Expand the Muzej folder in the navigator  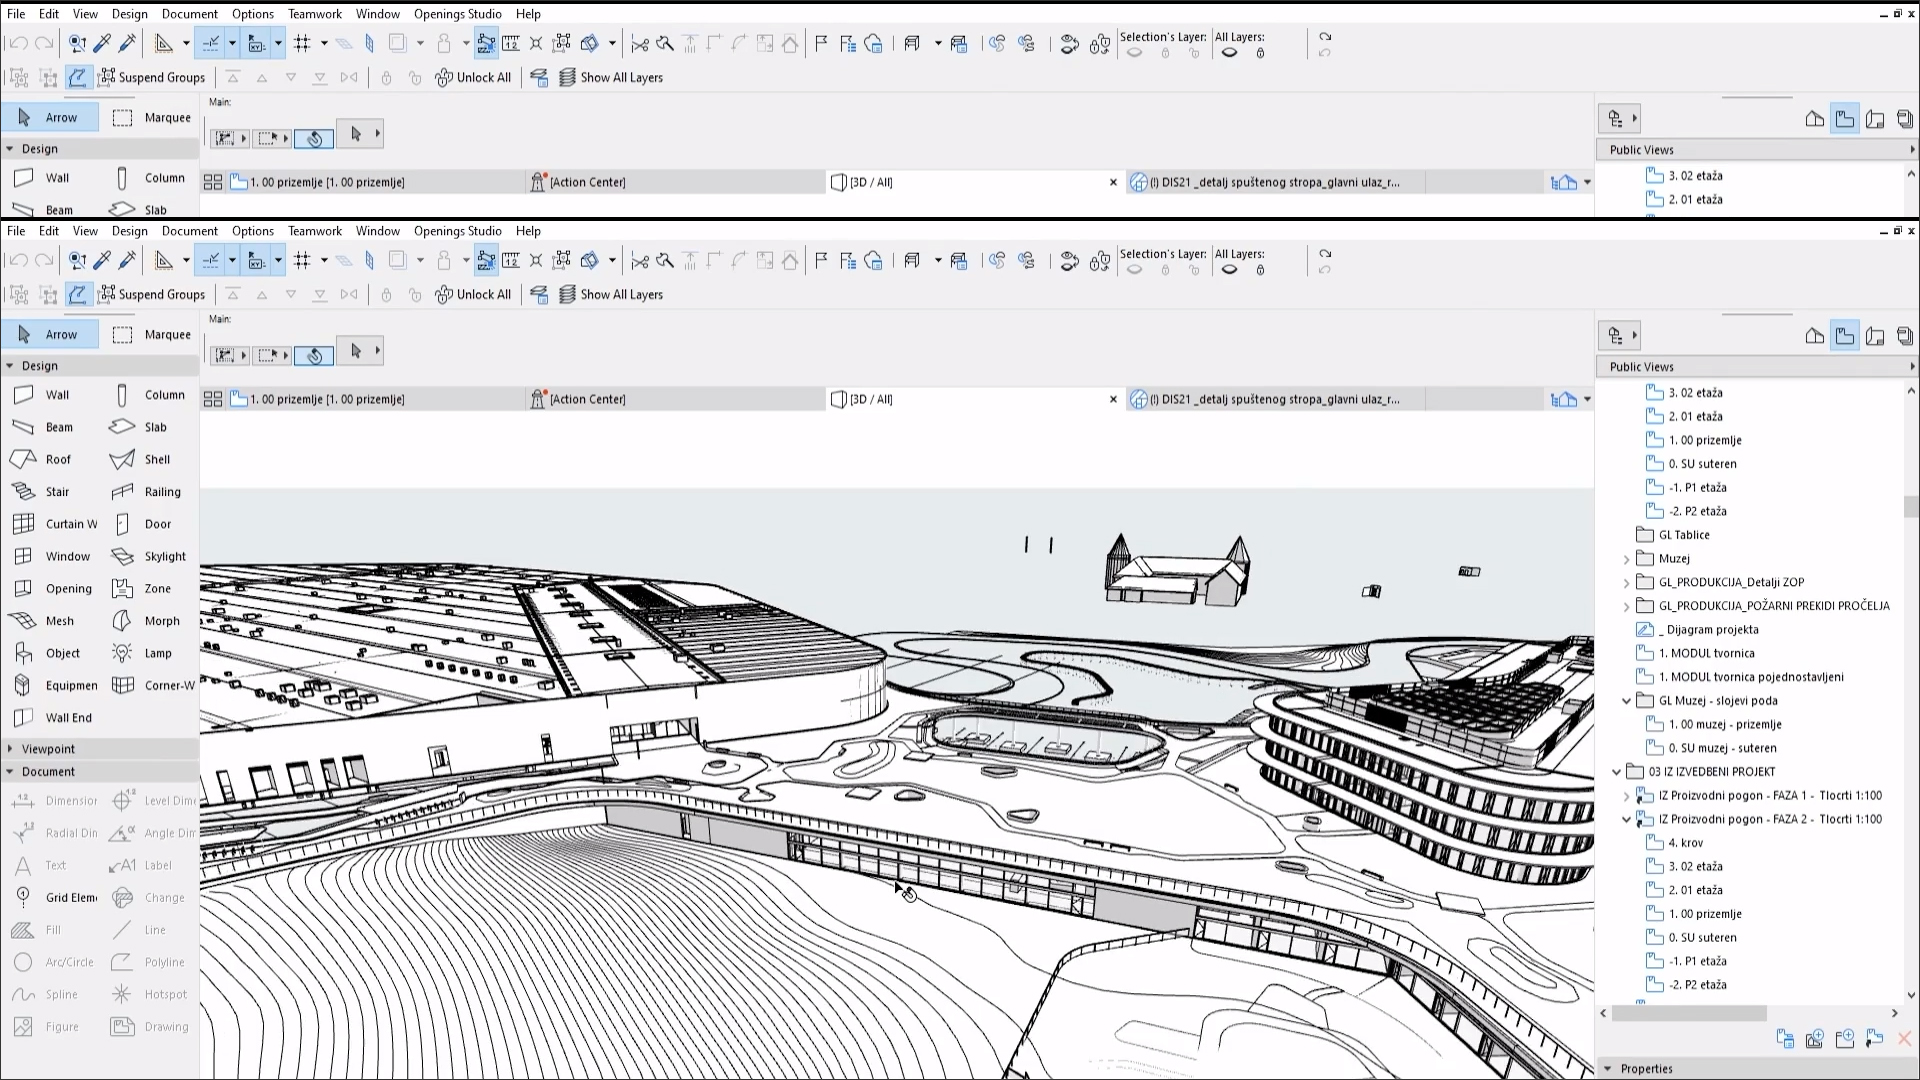tap(1626, 559)
